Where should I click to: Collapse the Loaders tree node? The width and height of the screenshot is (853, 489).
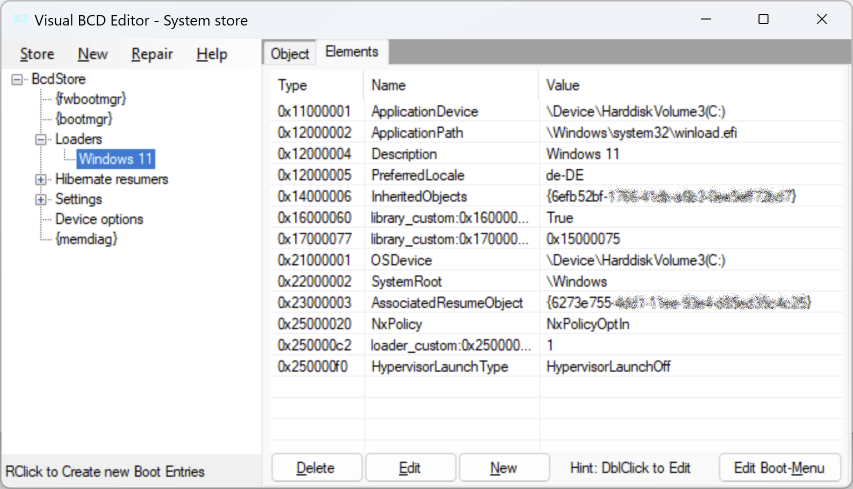coord(41,139)
